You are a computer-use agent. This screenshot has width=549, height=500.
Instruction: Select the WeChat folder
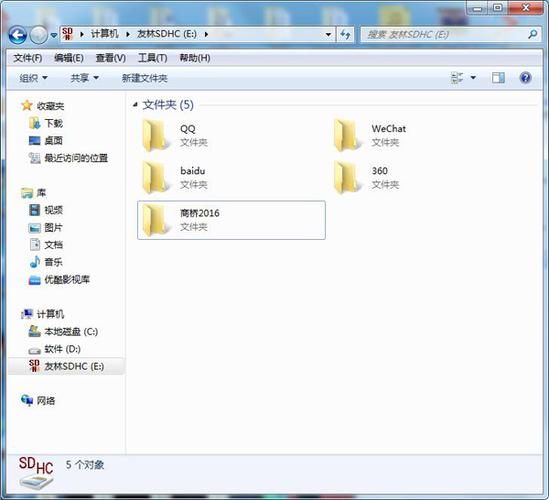[423, 135]
